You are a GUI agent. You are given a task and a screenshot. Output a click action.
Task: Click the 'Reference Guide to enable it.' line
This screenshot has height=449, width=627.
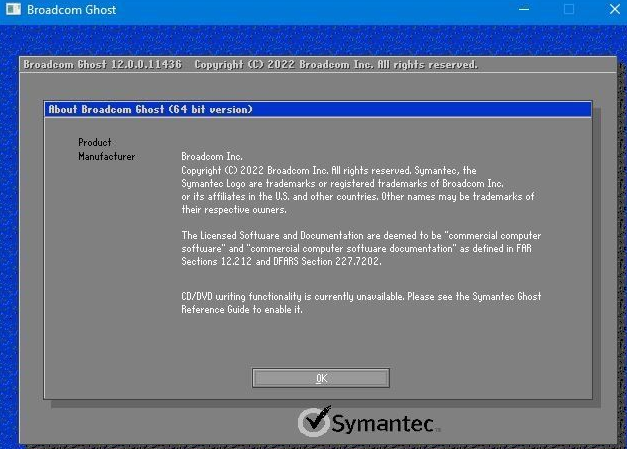coord(242,309)
